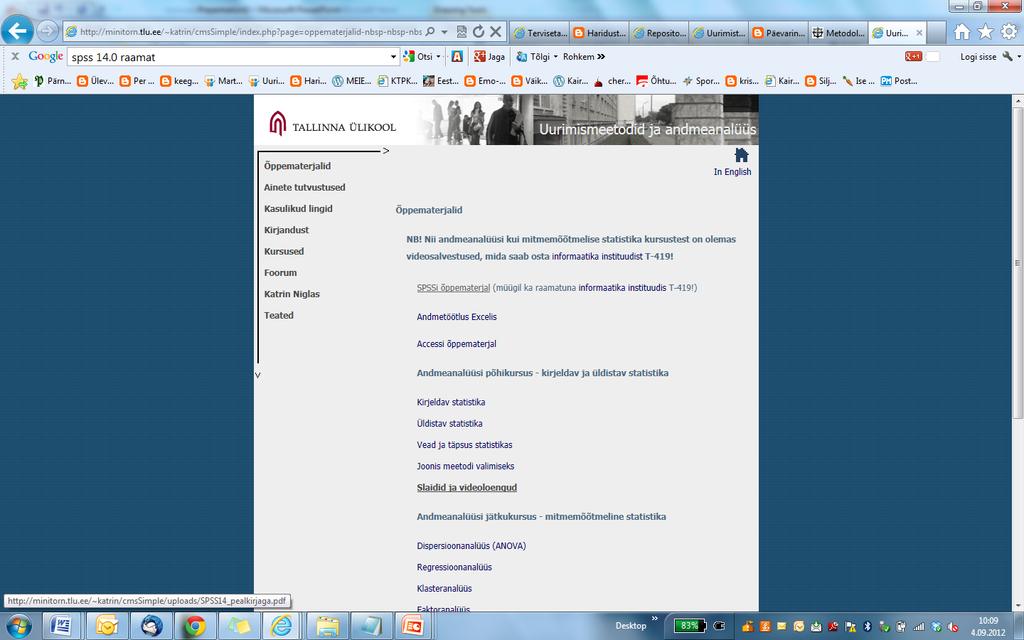This screenshot has height=640, width=1024.
Task: Click the Jaga share button
Action: click(x=490, y=57)
